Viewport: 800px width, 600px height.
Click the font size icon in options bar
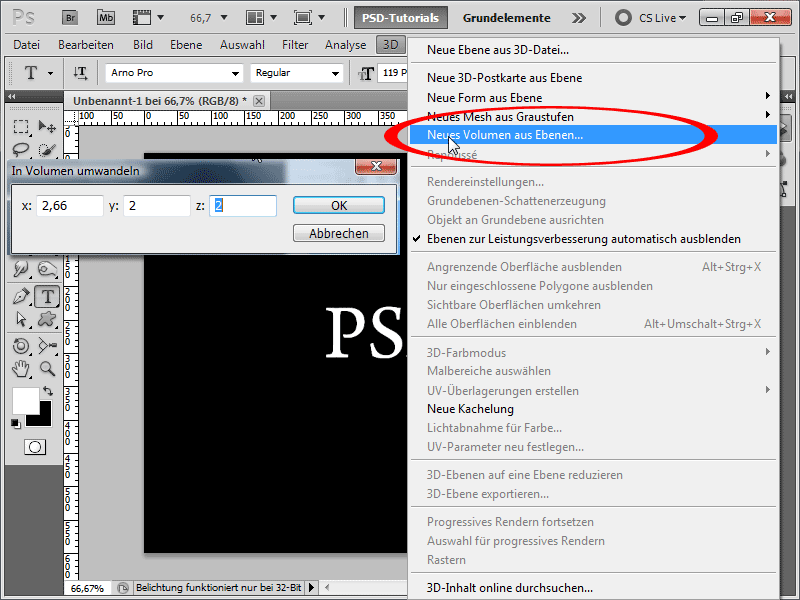(x=366, y=73)
